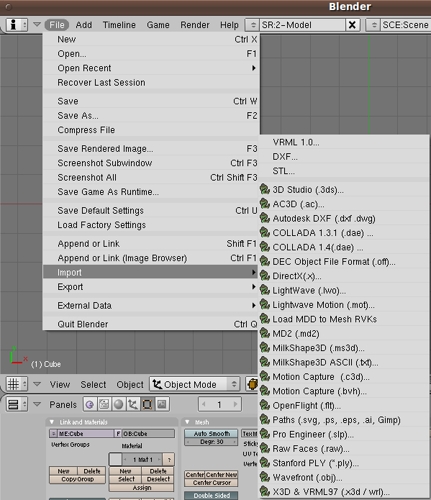Choose Recover Last Session

point(151,82)
